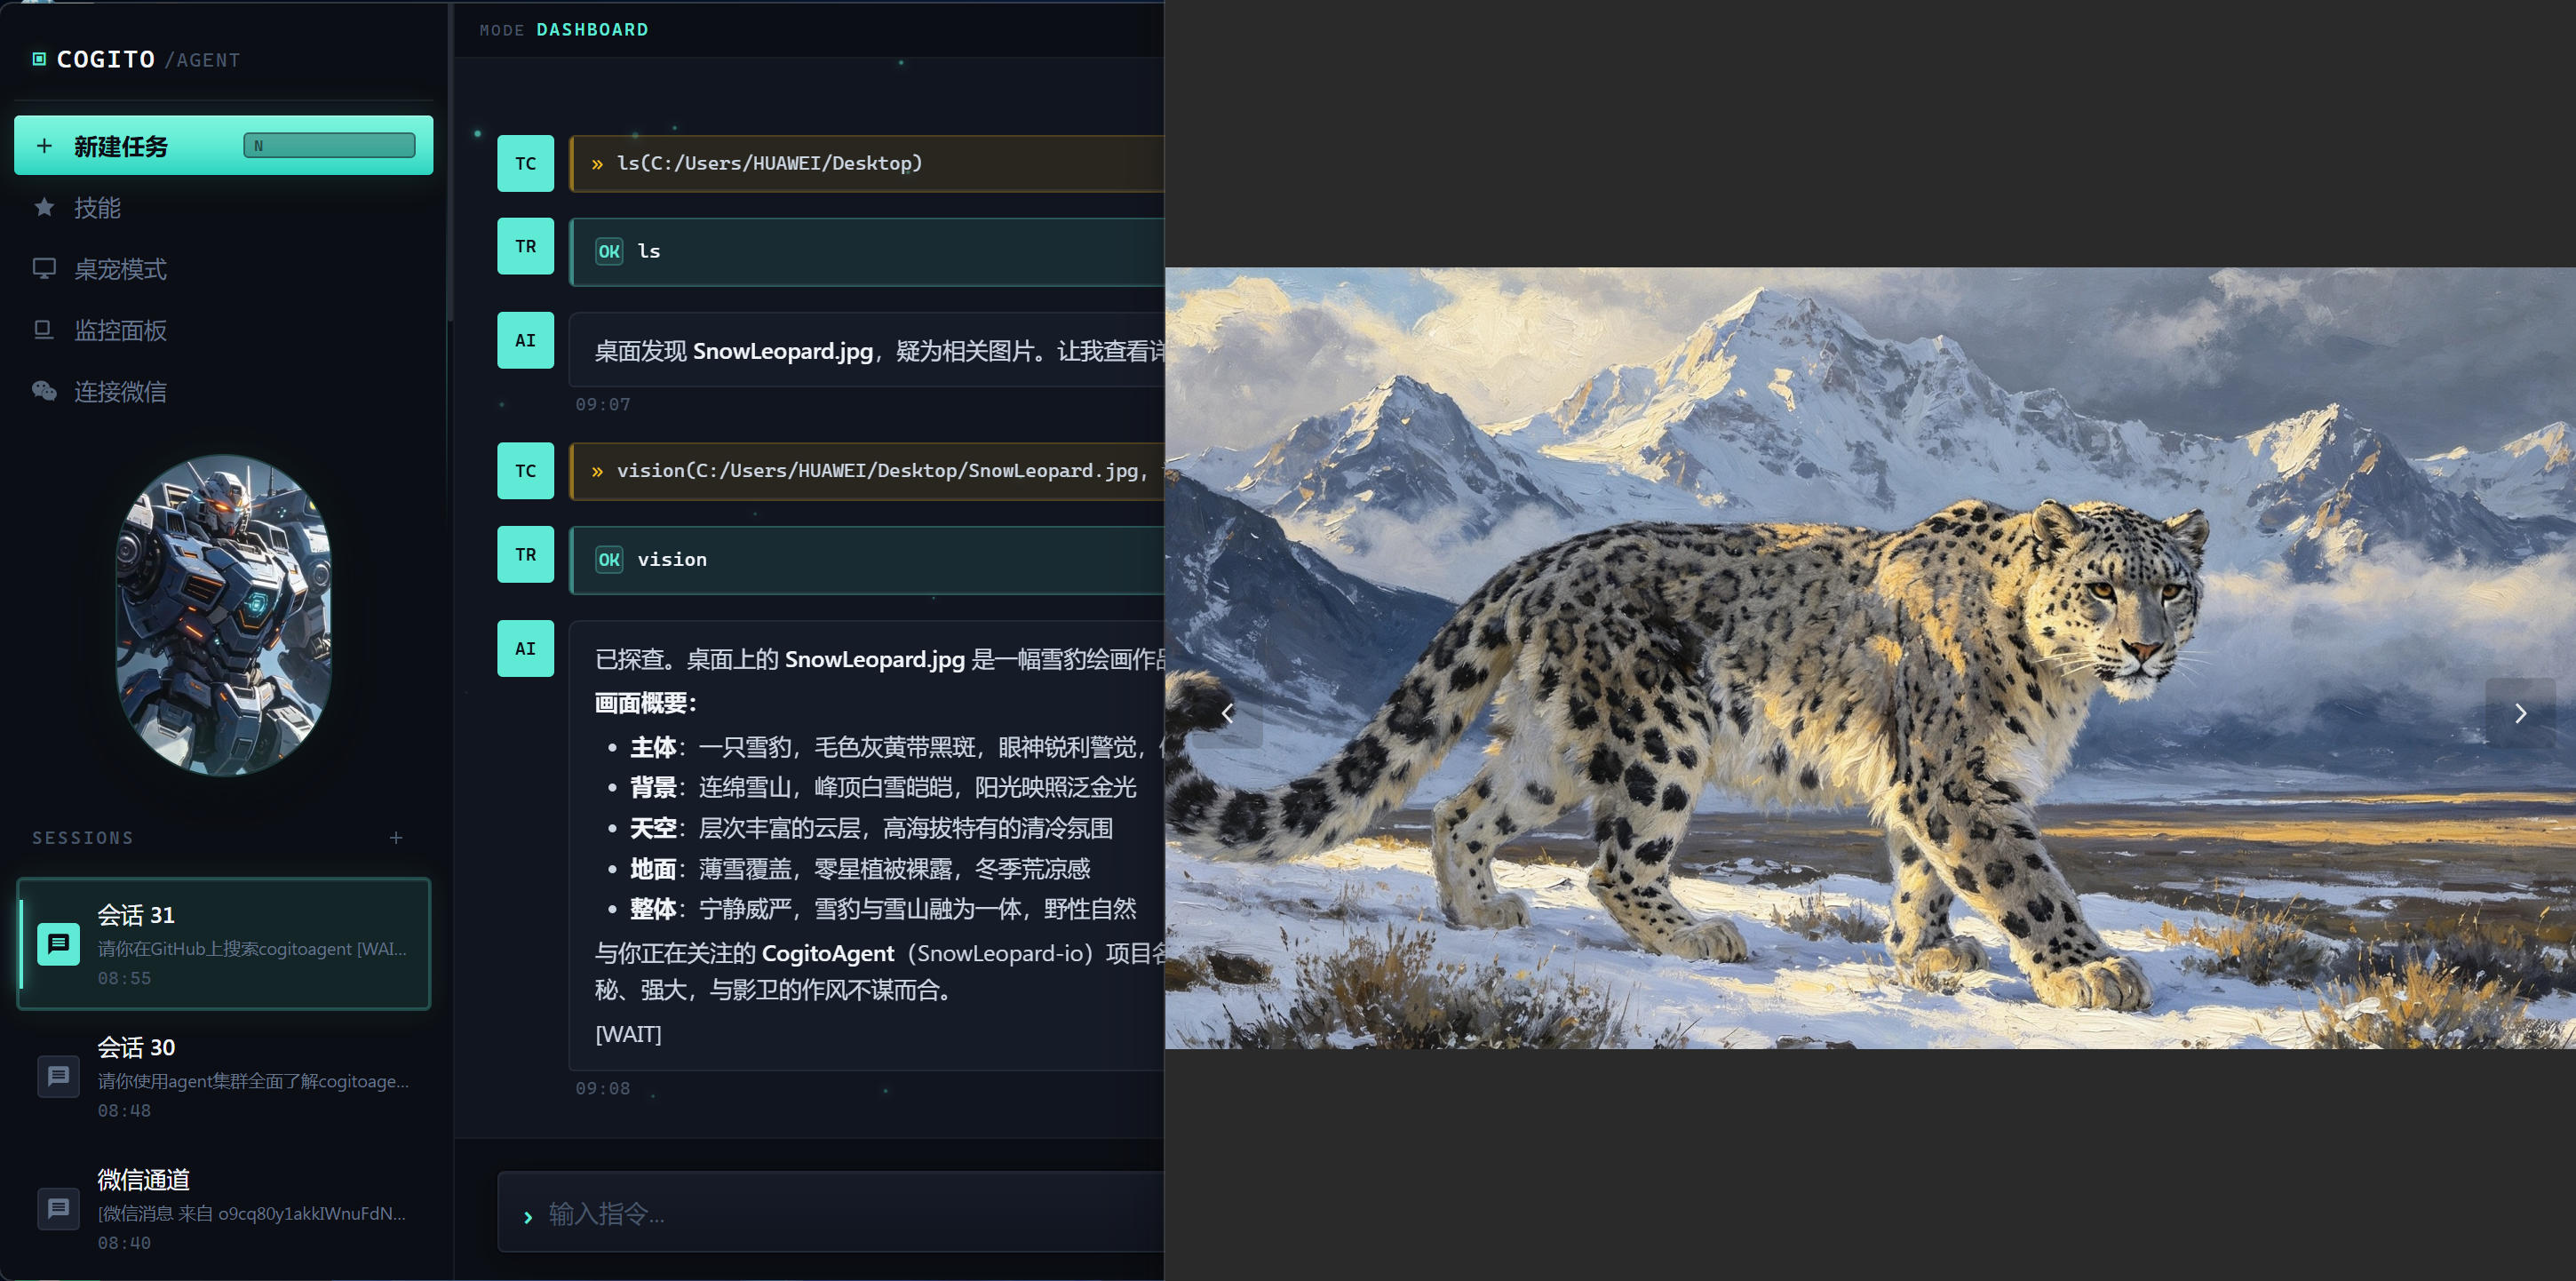2576x1281 pixels.
Task: Click the chat icon of 会话 30
Action: [58, 1076]
